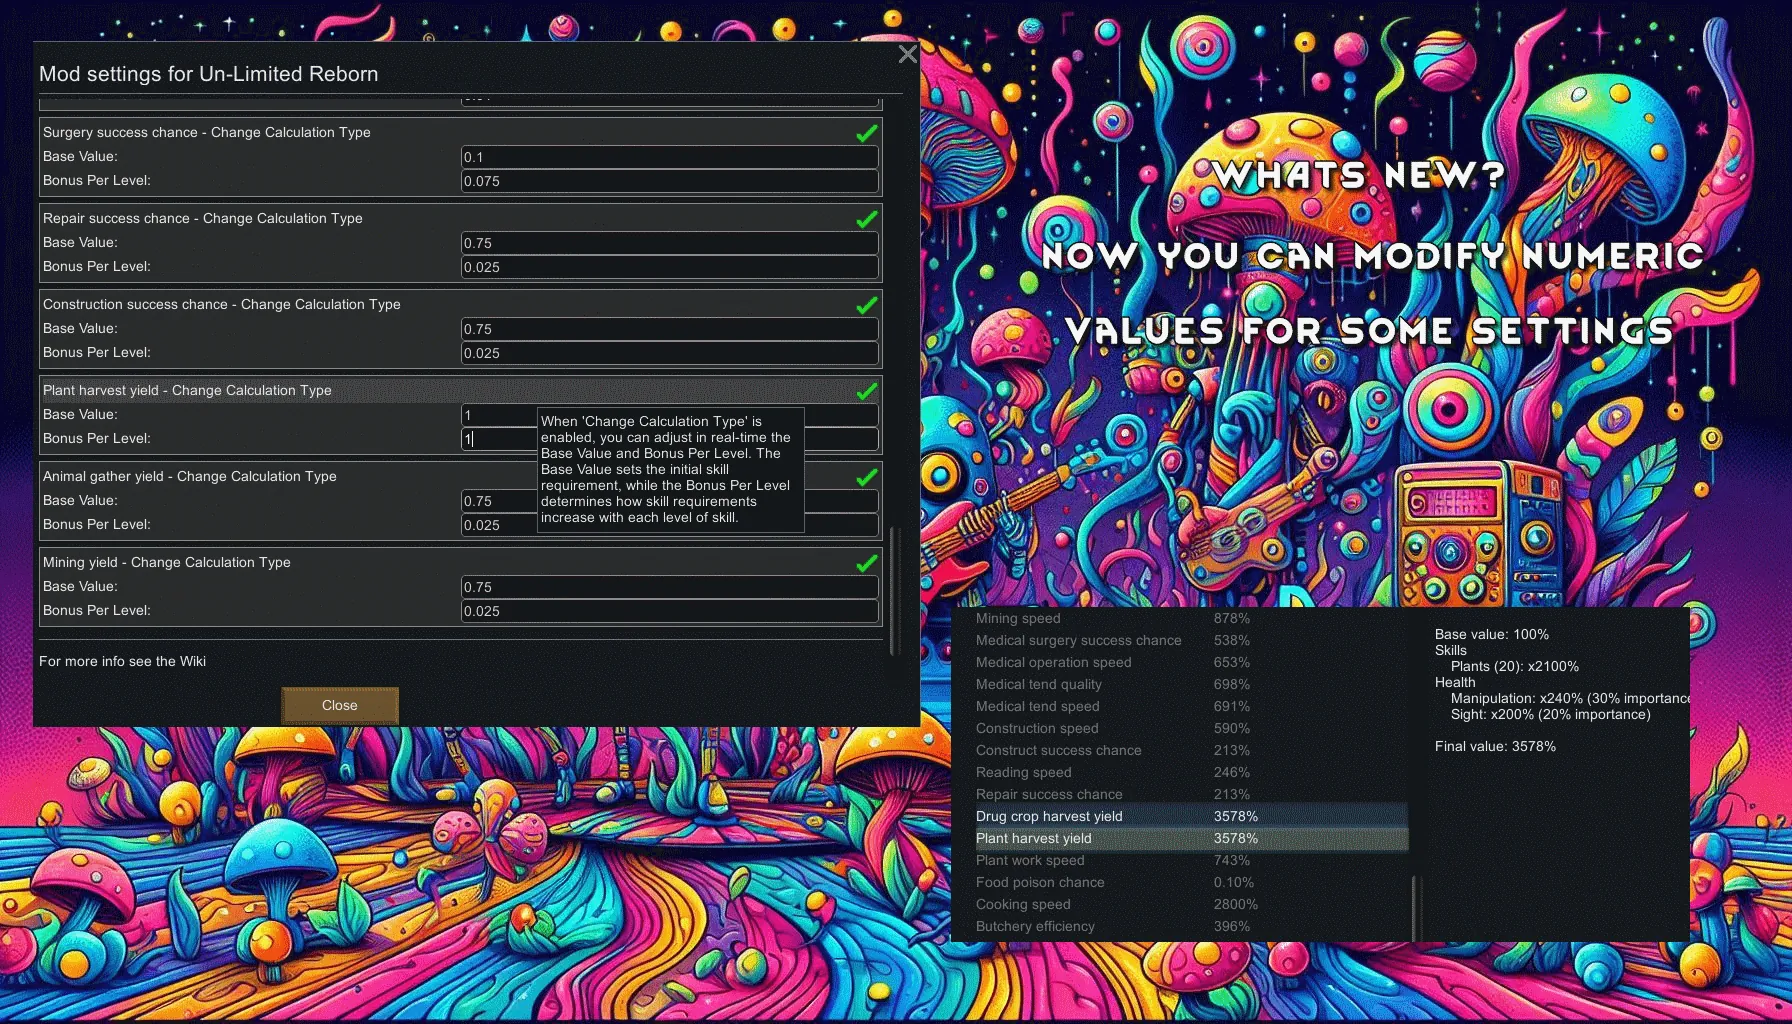1792x1024 pixels.
Task: Click Mining yield Bonus Per Level field
Action: coord(668,611)
